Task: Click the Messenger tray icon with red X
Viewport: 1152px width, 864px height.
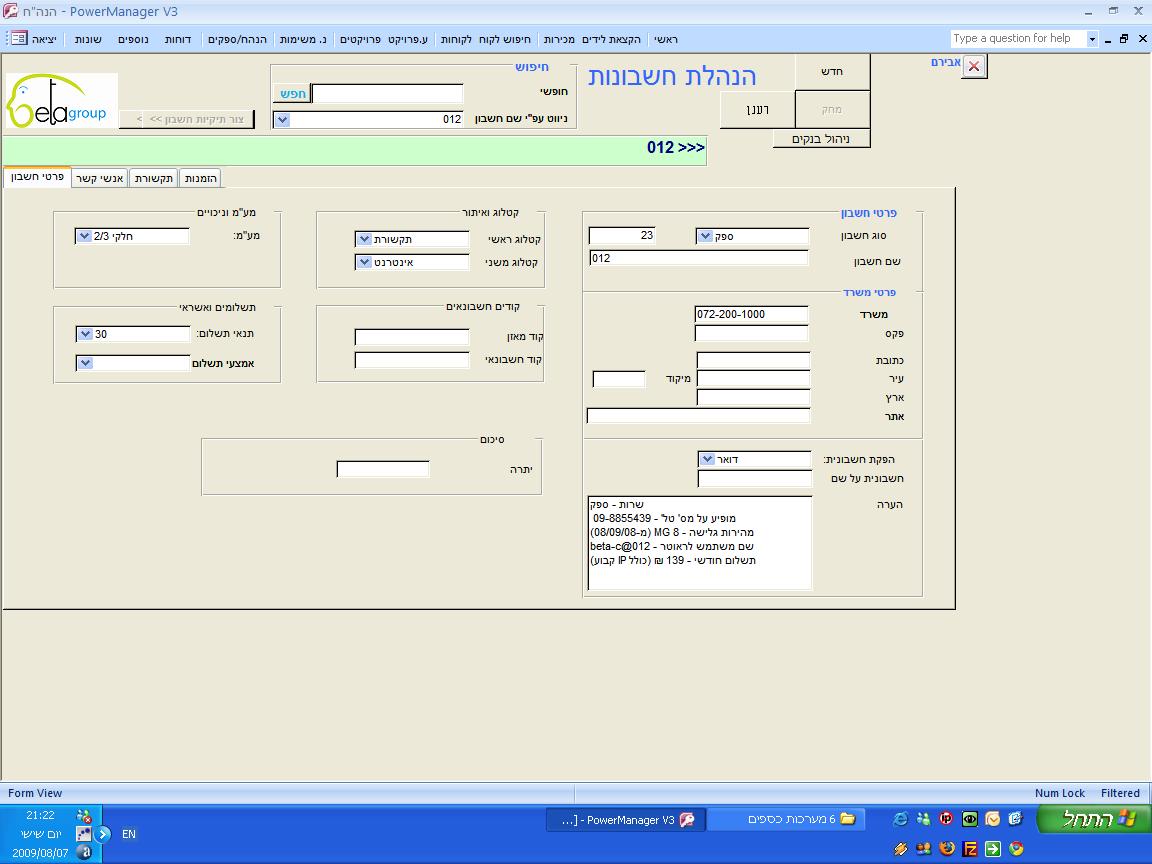Action: (84, 816)
